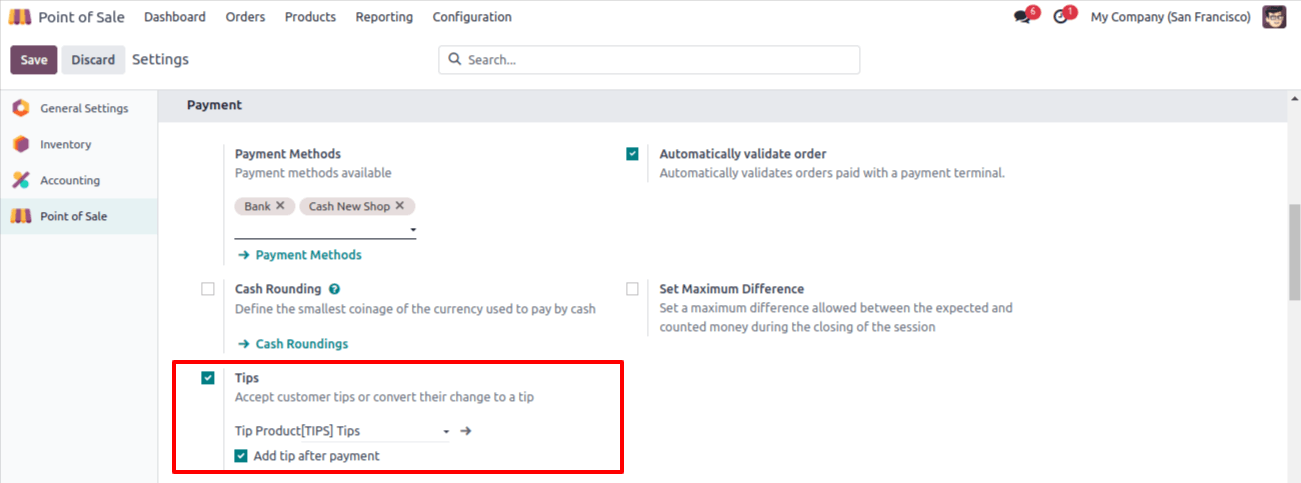Open the Configuration menu
1301x483 pixels.
[472, 17]
